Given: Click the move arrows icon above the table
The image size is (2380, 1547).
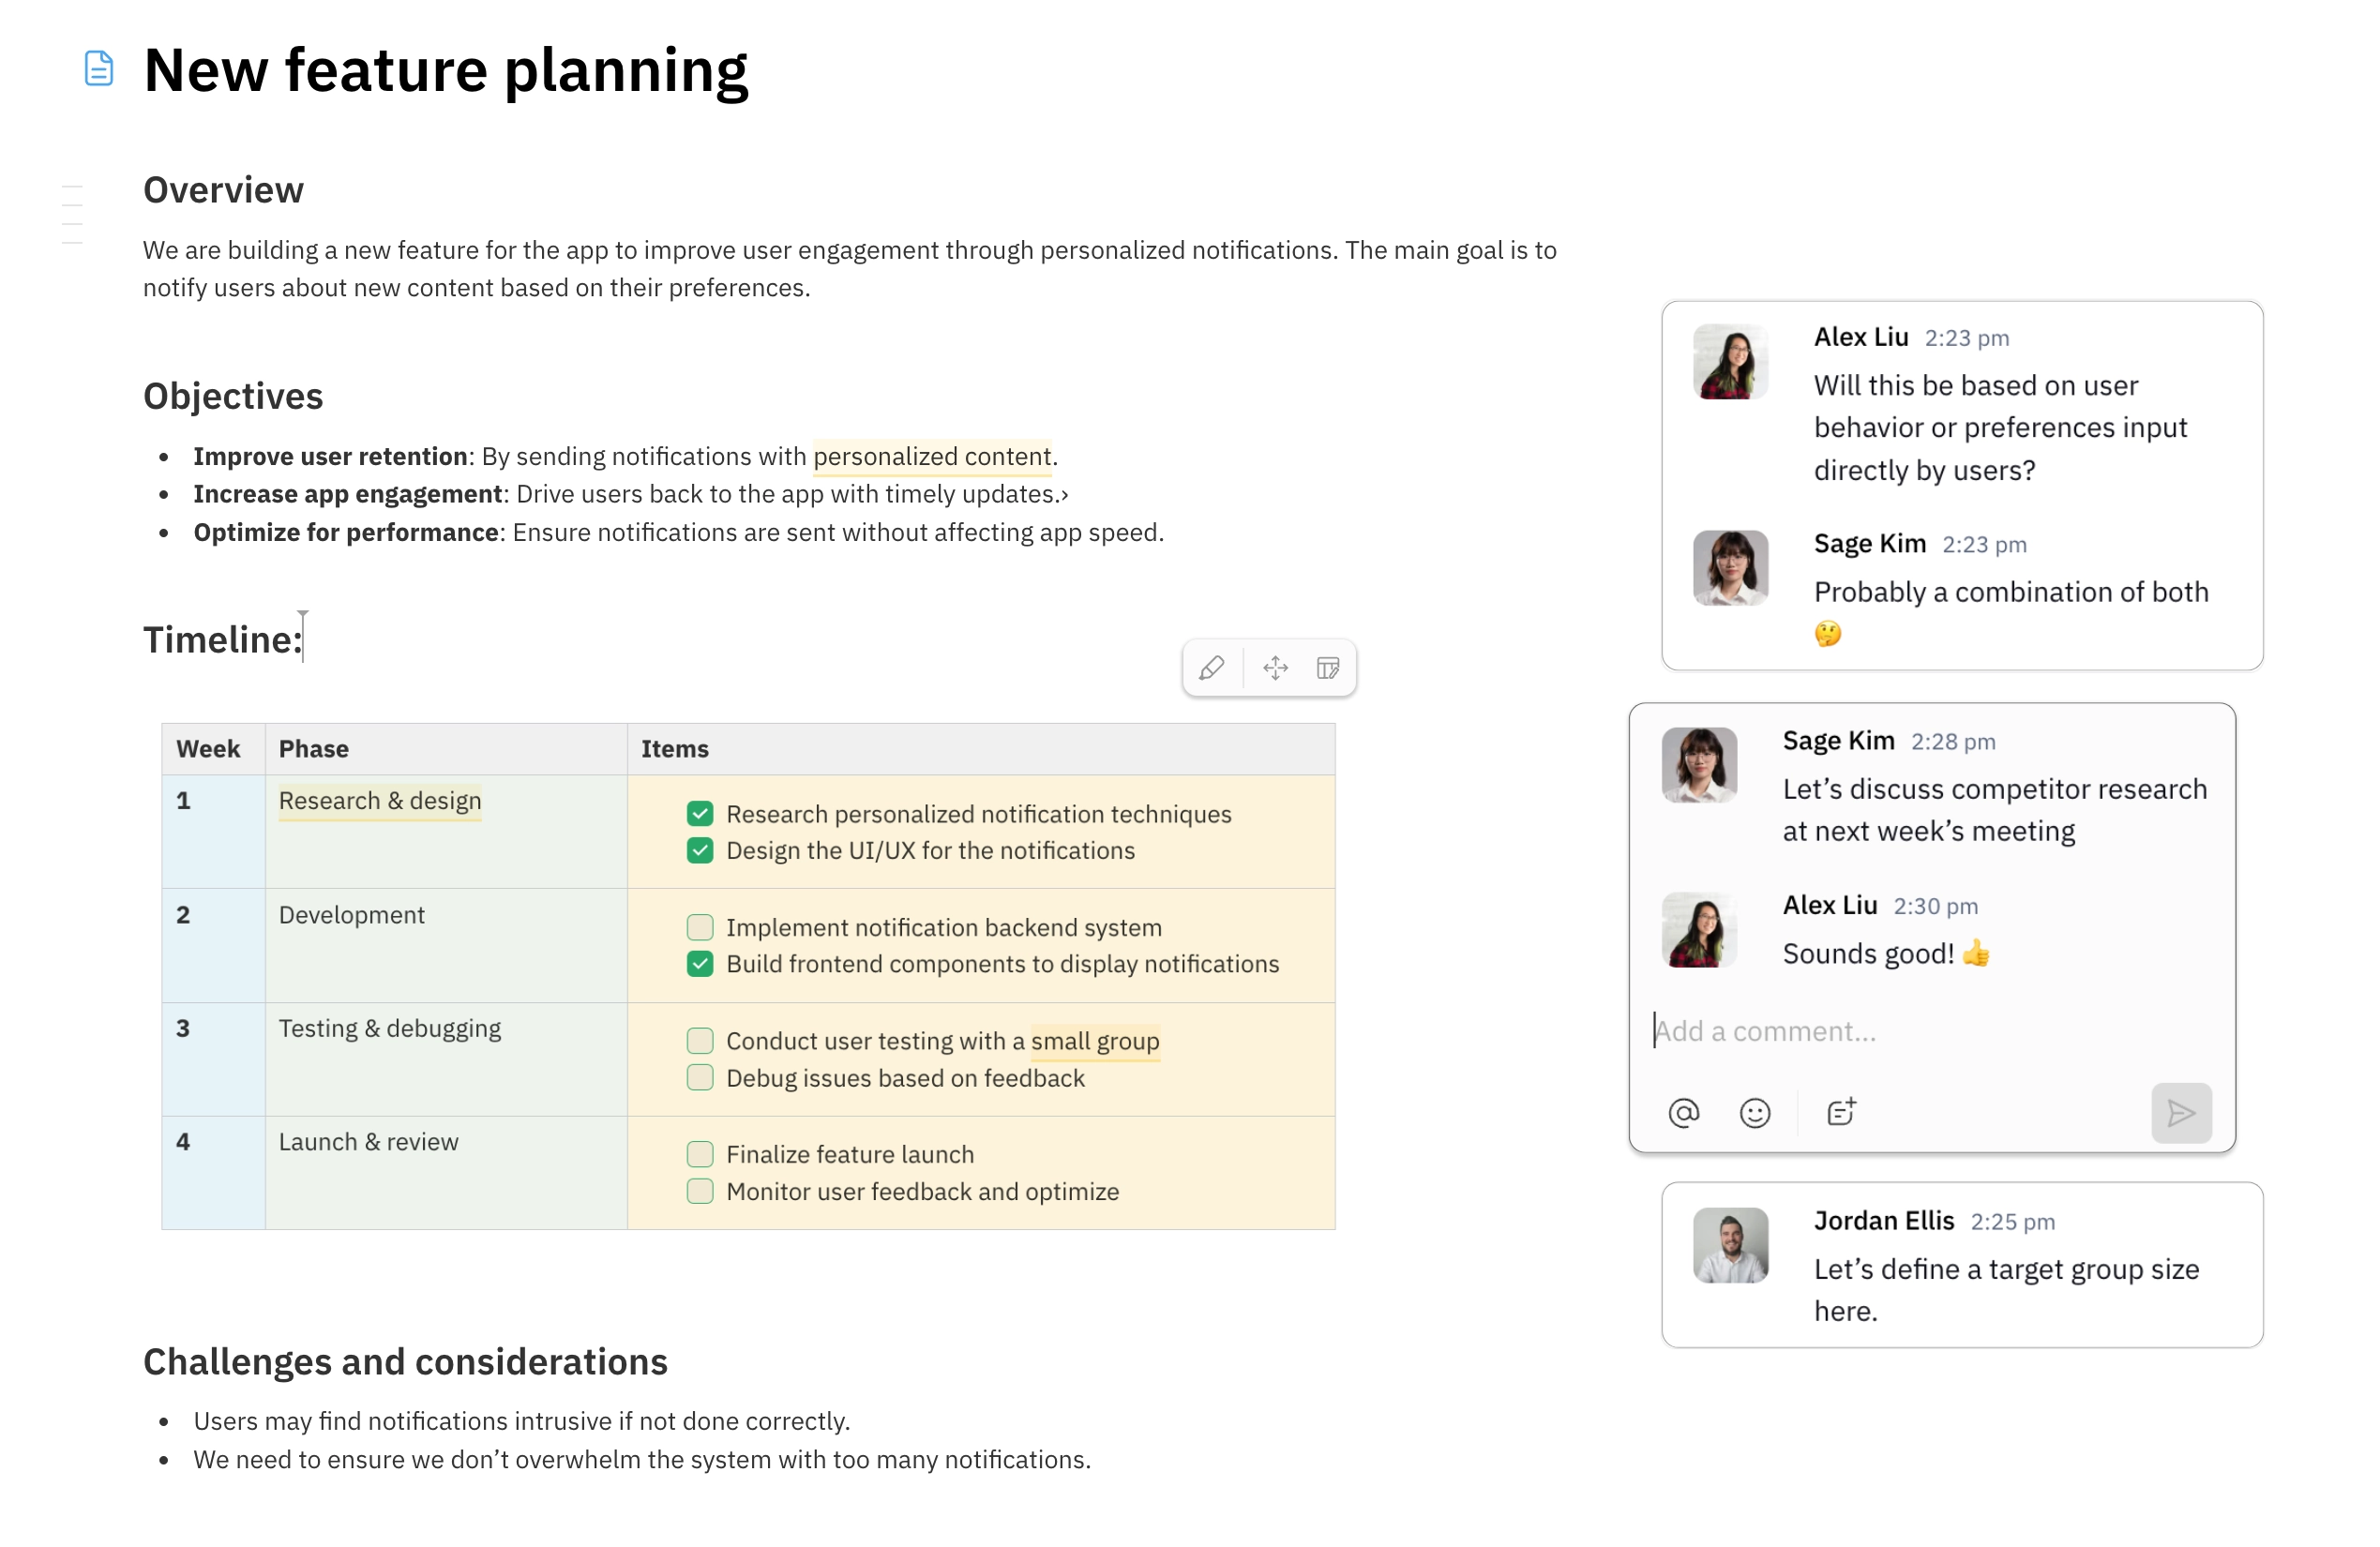Looking at the screenshot, I should point(1275,667).
